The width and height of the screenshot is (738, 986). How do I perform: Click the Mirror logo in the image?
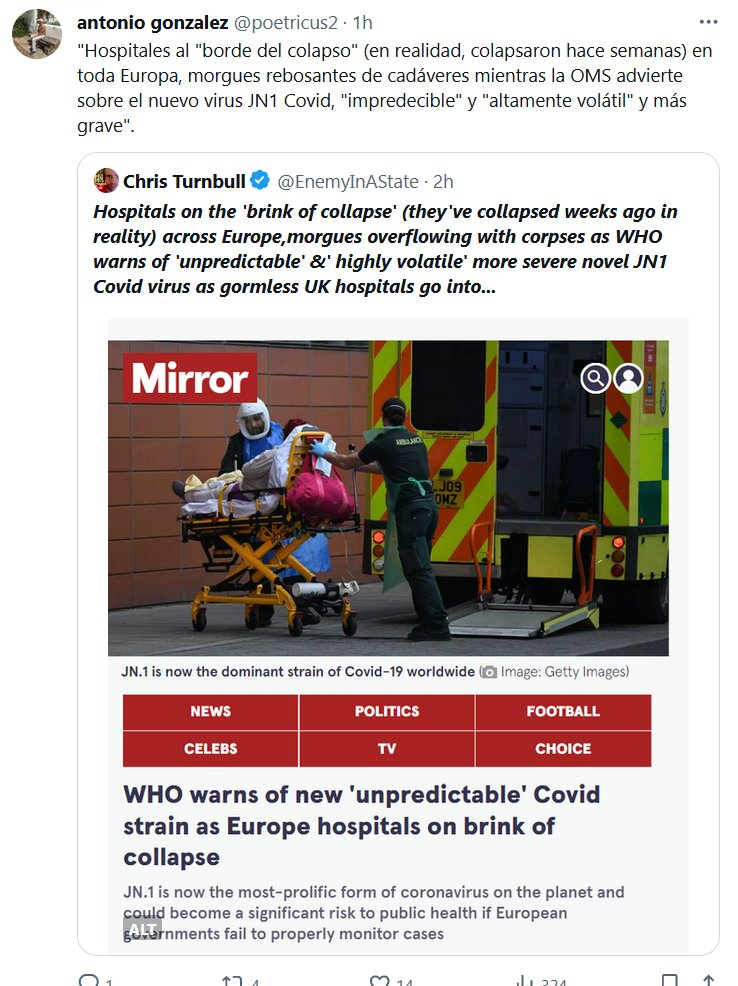[x=190, y=378]
